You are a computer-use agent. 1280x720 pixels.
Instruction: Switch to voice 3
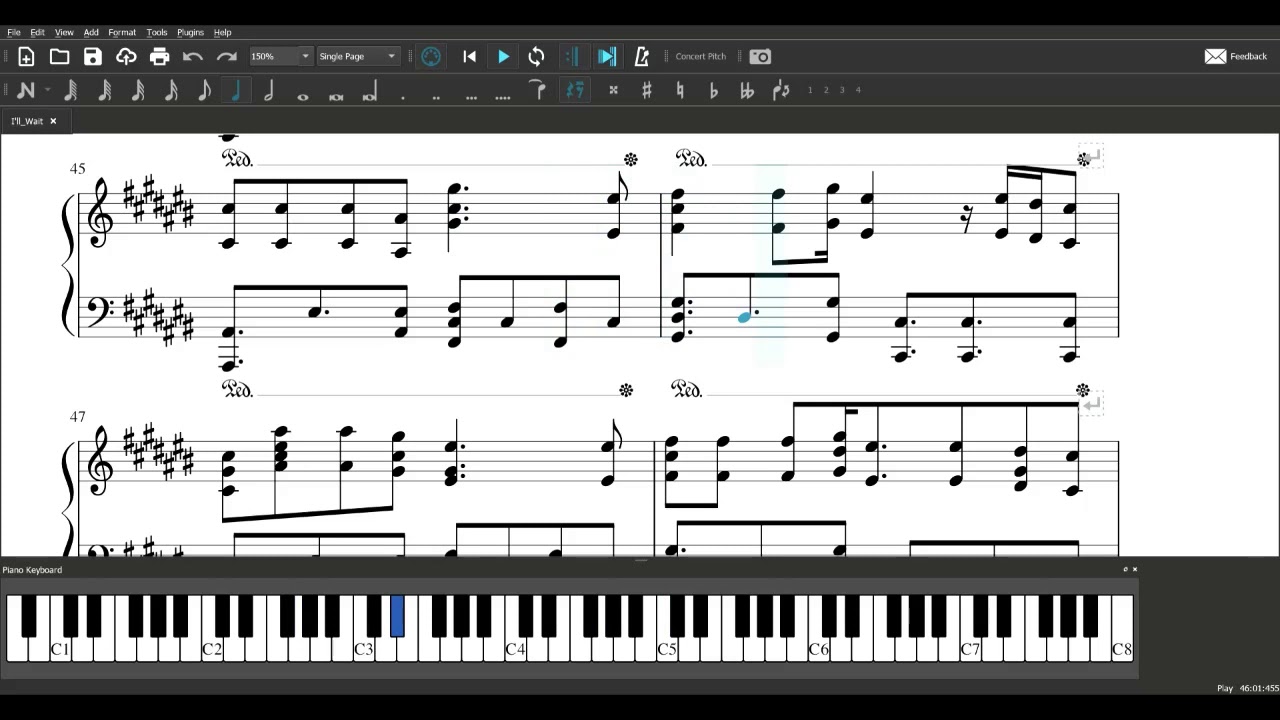[842, 90]
